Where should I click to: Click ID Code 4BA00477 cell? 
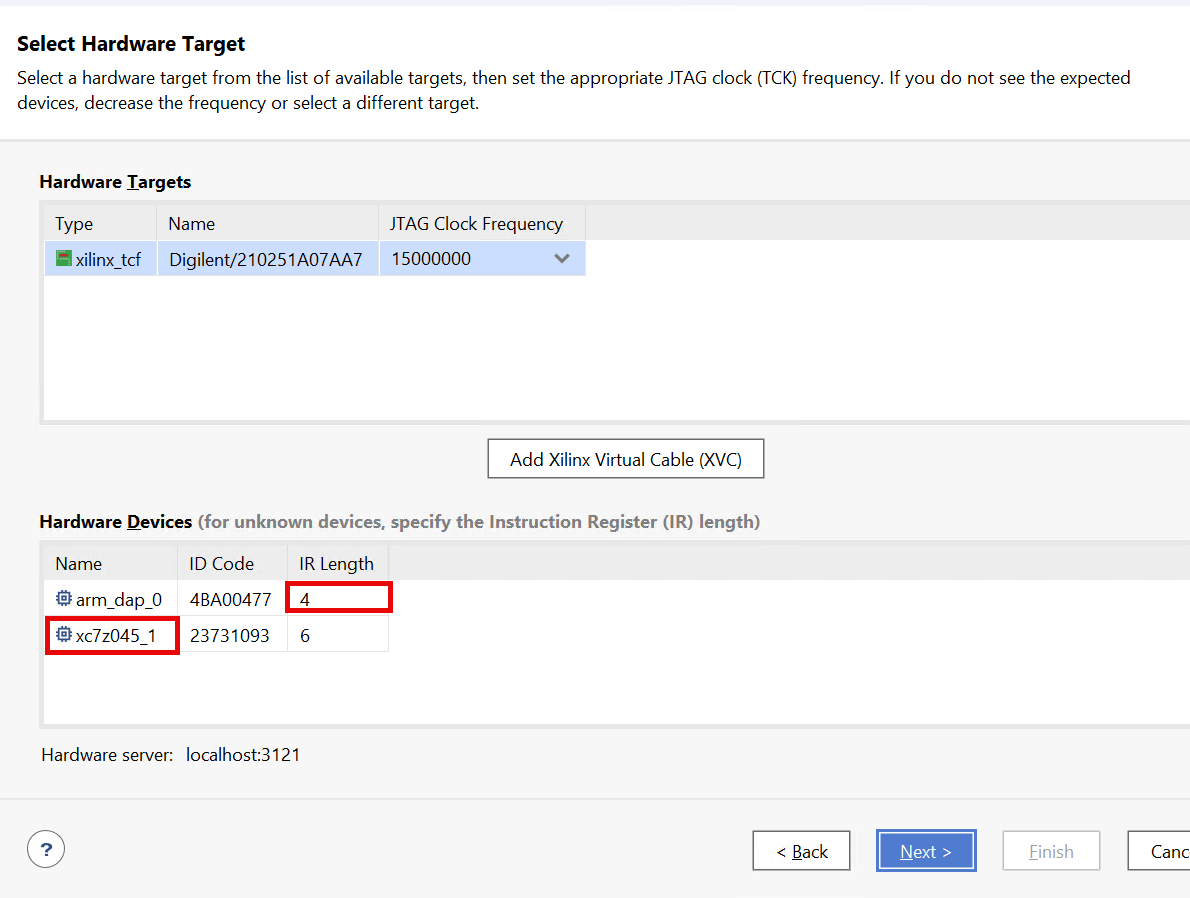231,599
